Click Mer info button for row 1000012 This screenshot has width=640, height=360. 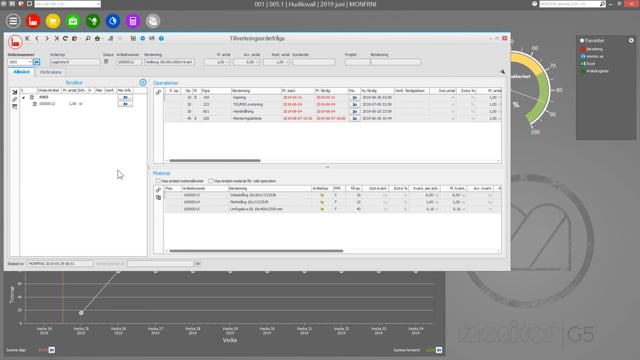pyautogui.click(x=125, y=104)
